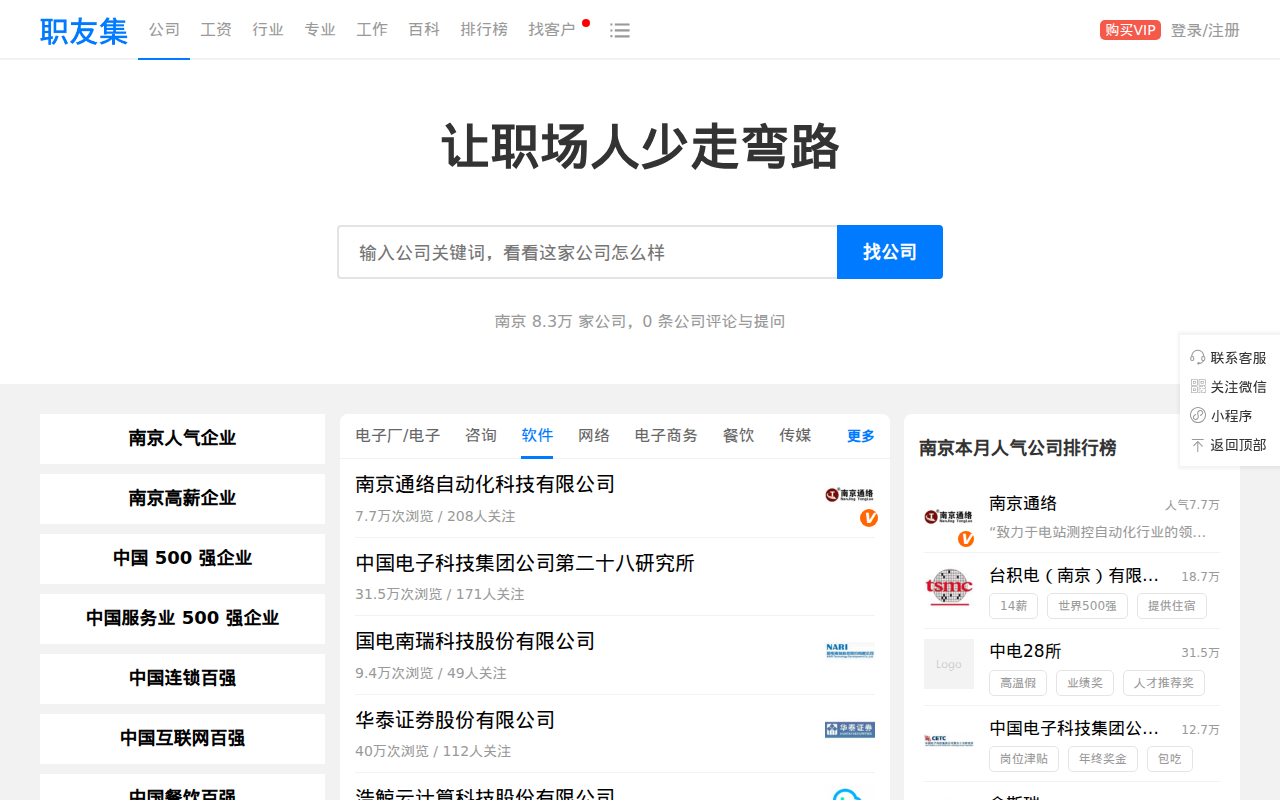Open the 中国服务业 500 强企业 category
The width and height of the screenshot is (1280, 800).
point(182,619)
